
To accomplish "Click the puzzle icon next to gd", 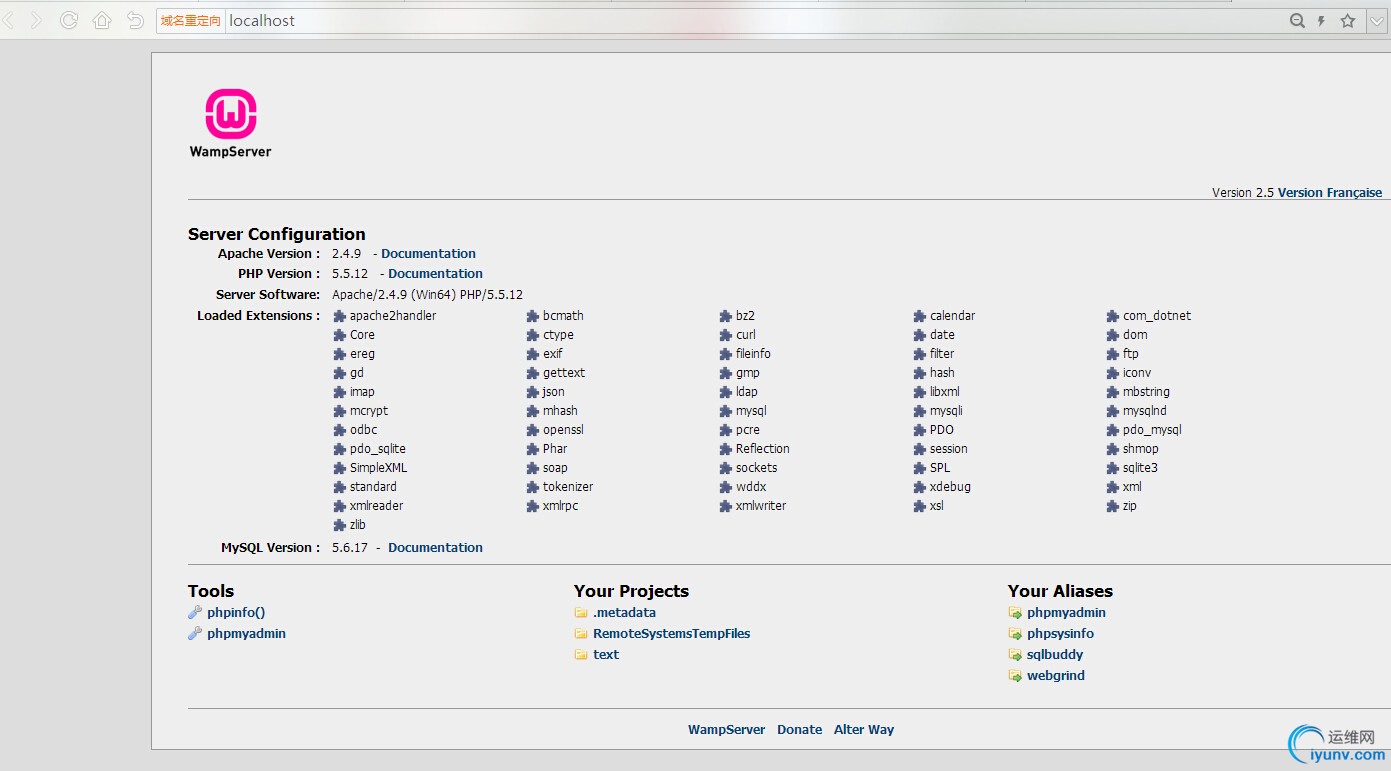I will (340, 373).
